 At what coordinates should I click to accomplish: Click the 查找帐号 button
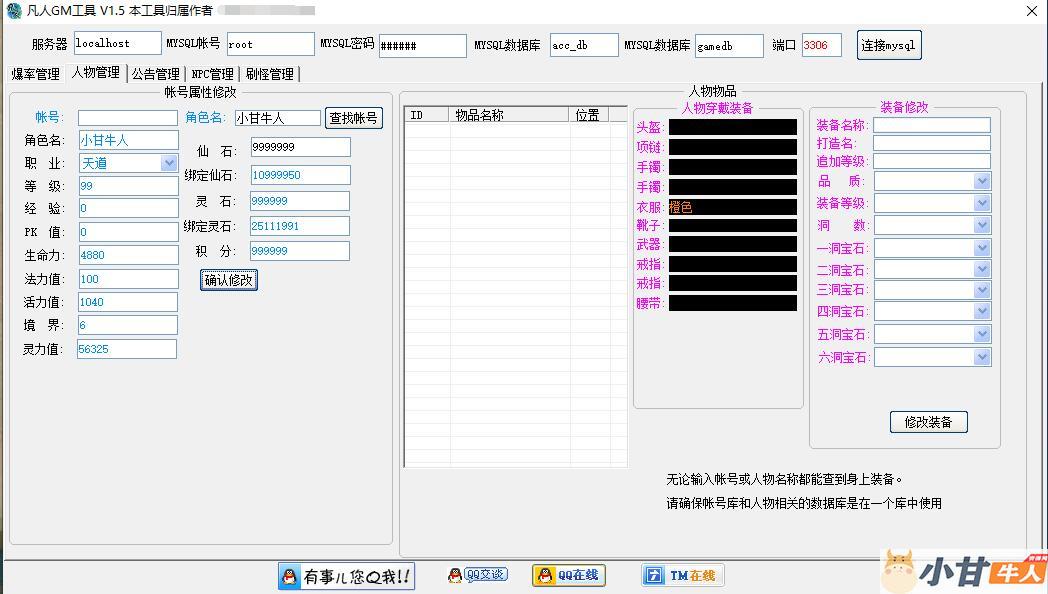click(354, 118)
